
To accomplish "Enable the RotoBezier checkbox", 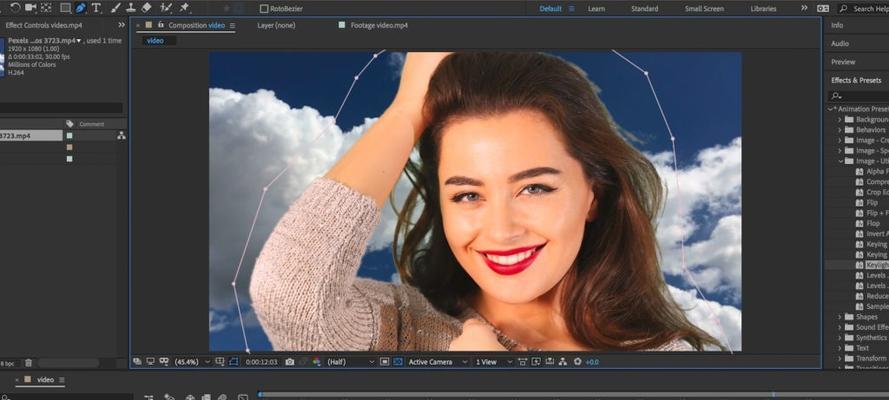I will point(264,8).
